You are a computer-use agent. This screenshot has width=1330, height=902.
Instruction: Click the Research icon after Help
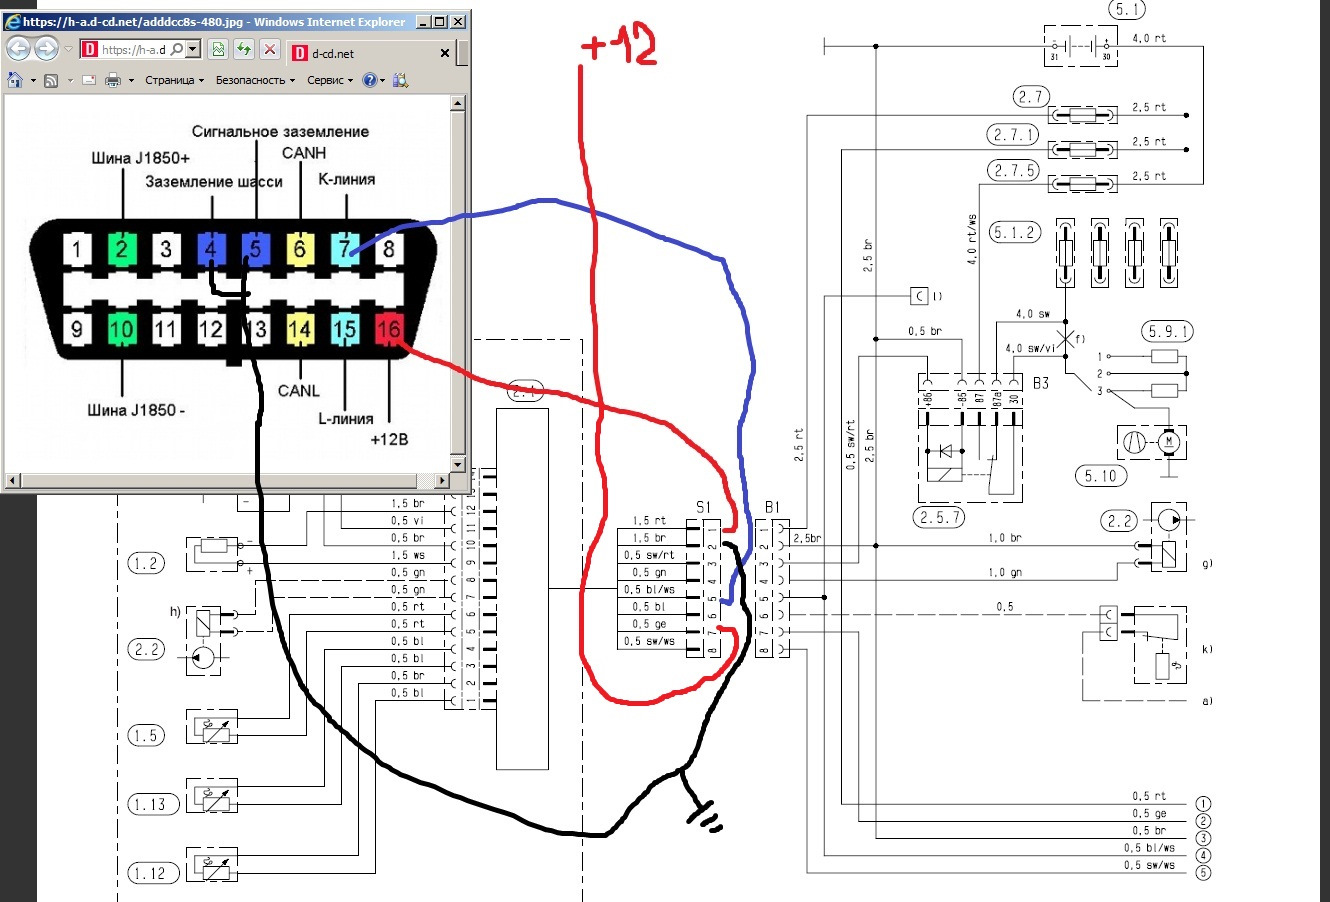(401, 80)
